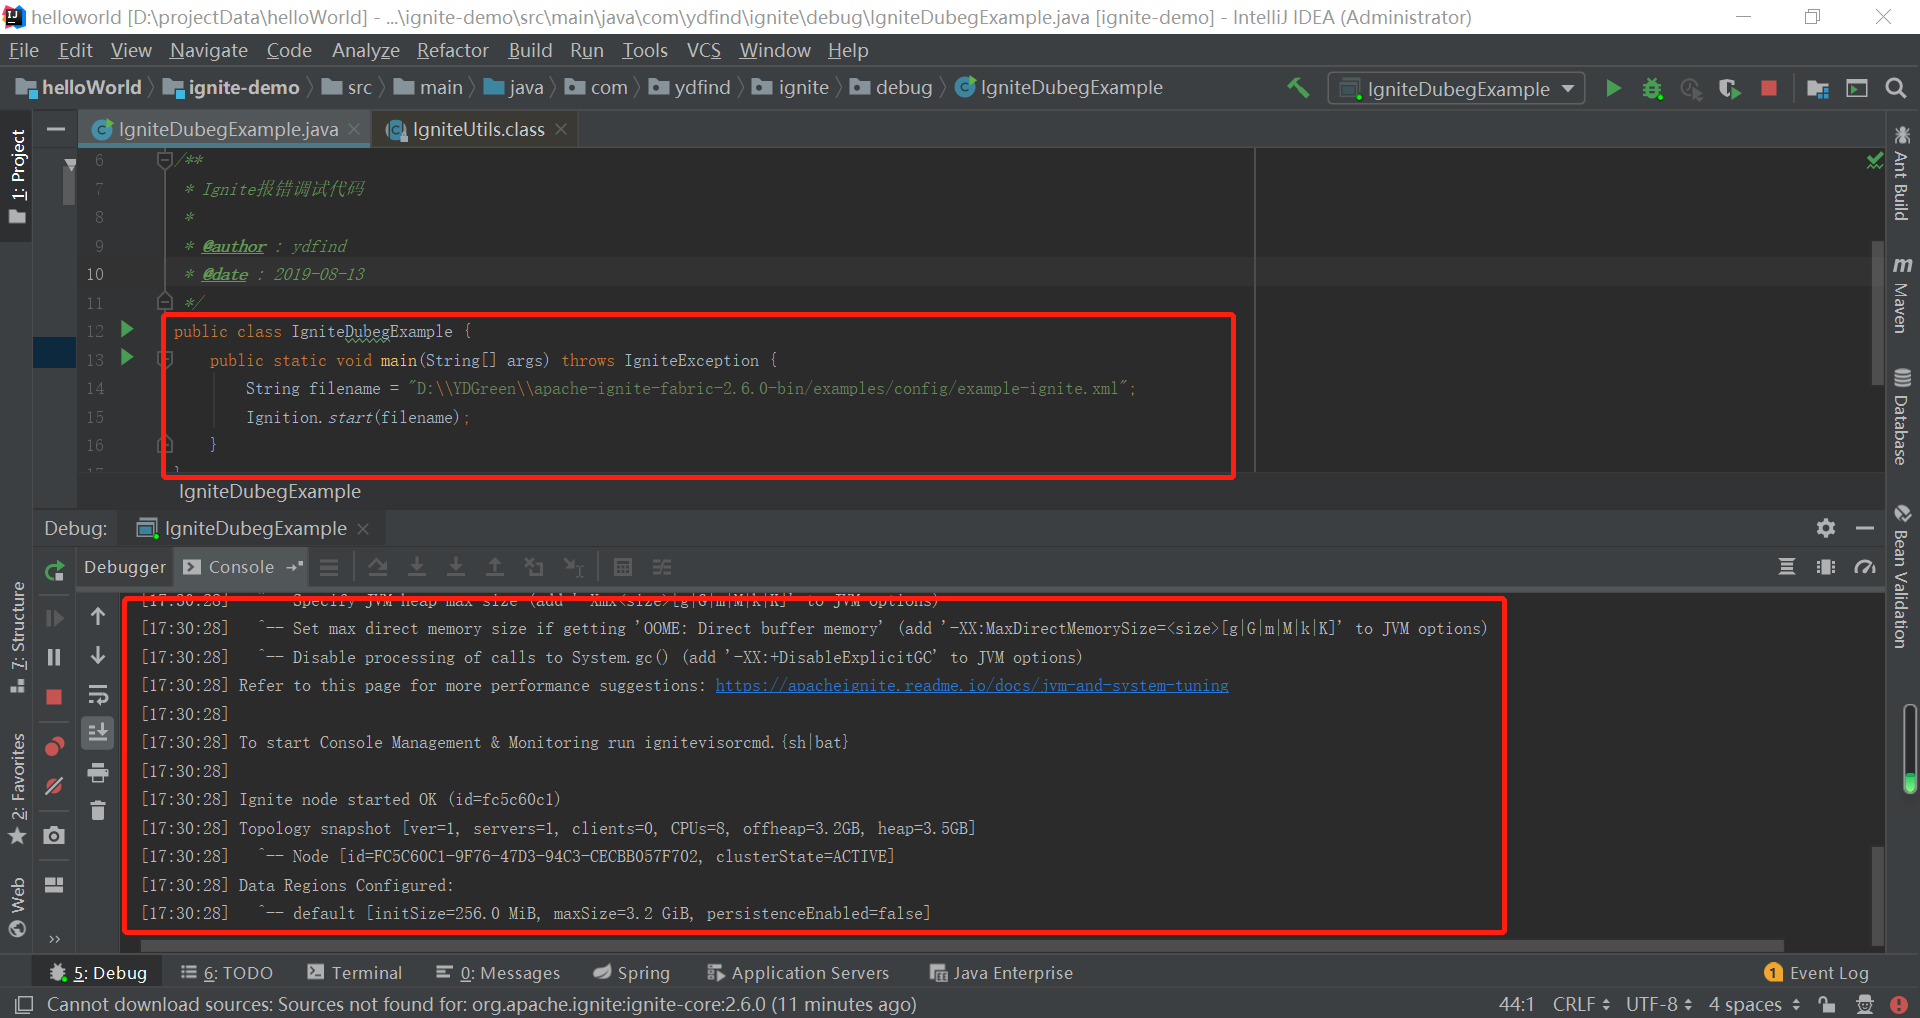This screenshot has width=1920, height=1018.
Task: Collapse the Javadoc comment block fold
Action: click(x=164, y=160)
